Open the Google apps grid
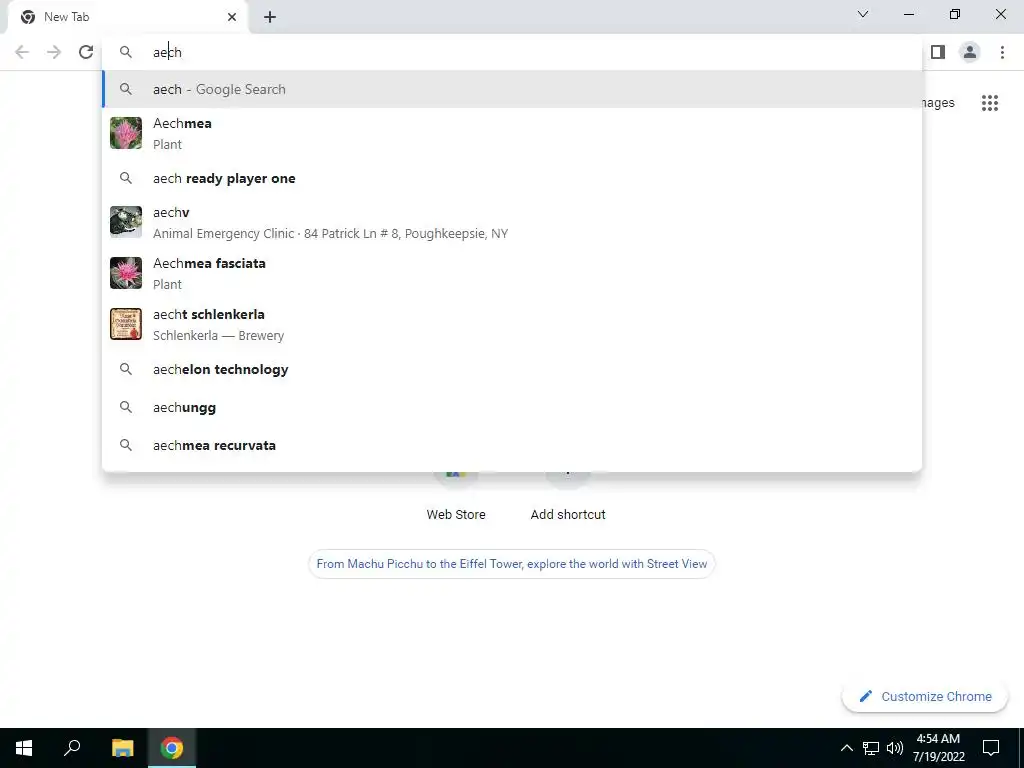This screenshot has width=1024, height=768. point(989,103)
